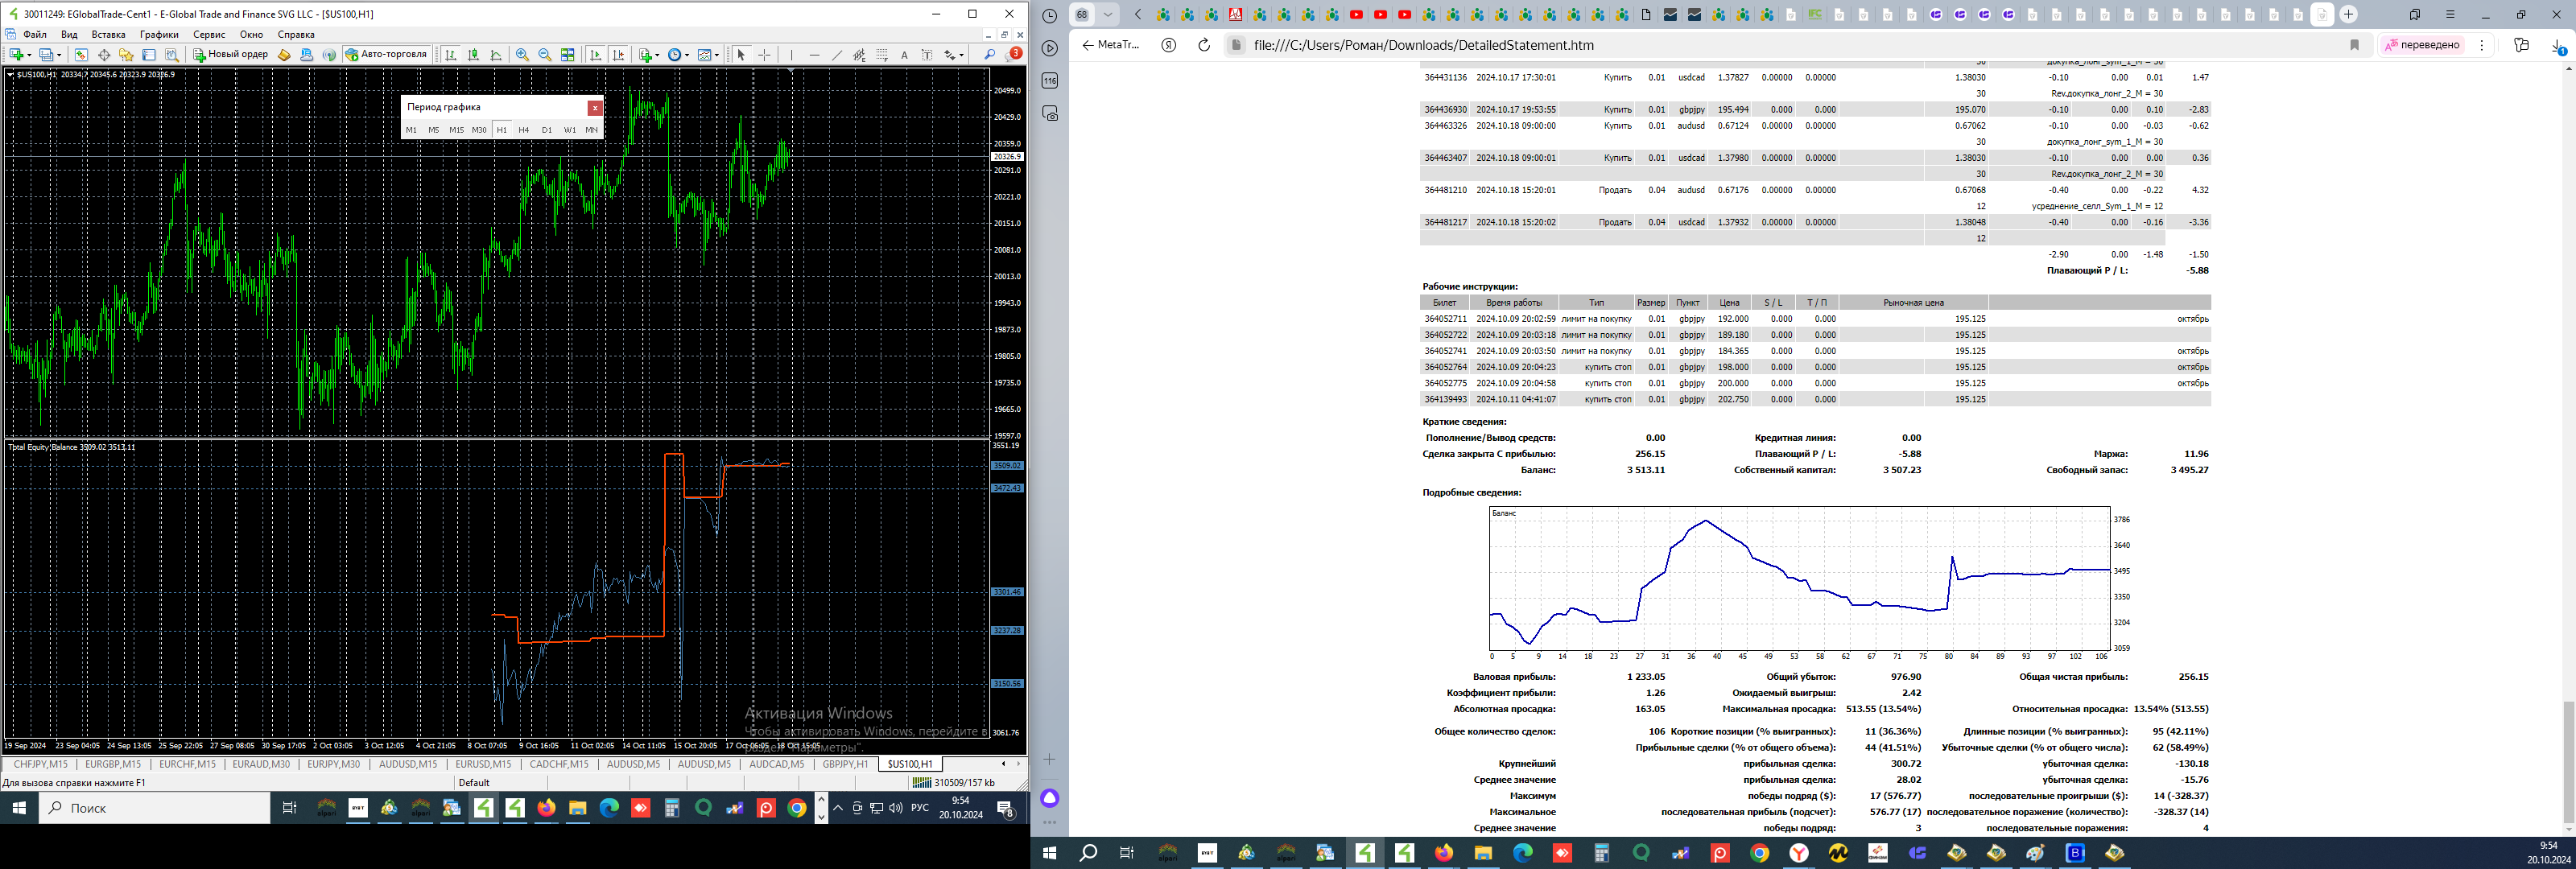Expand the indicators list dropdown arrow
The height and width of the screenshot is (869, 2576).
point(657,55)
